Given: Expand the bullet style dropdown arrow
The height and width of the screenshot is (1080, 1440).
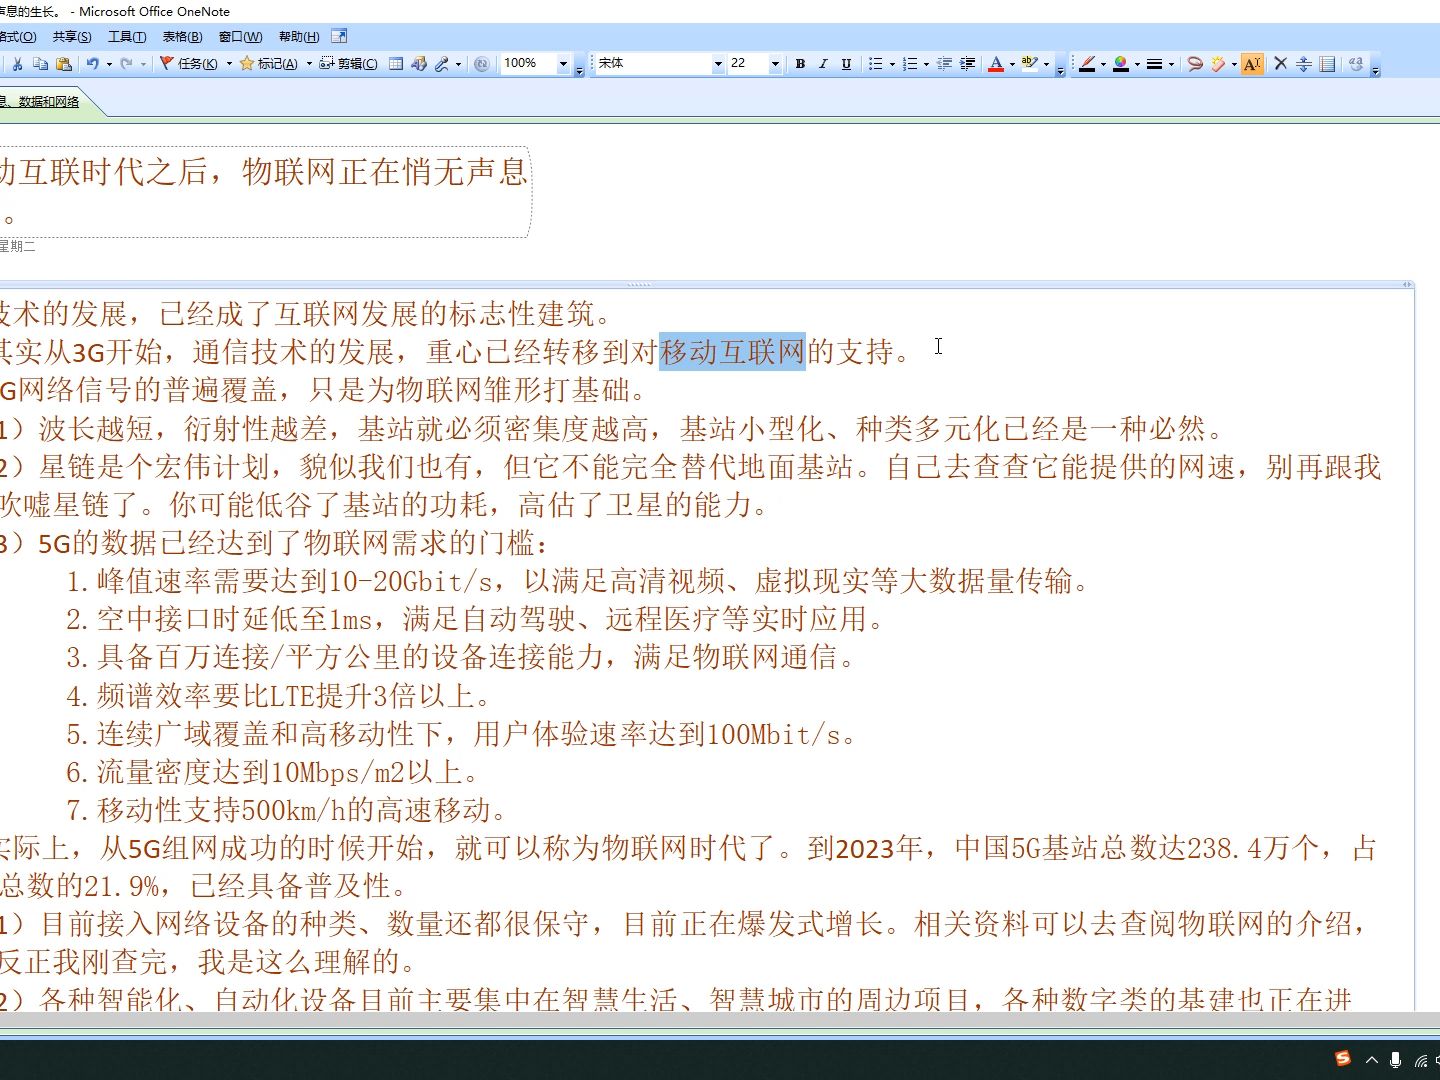Looking at the screenshot, I should (x=892, y=64).
